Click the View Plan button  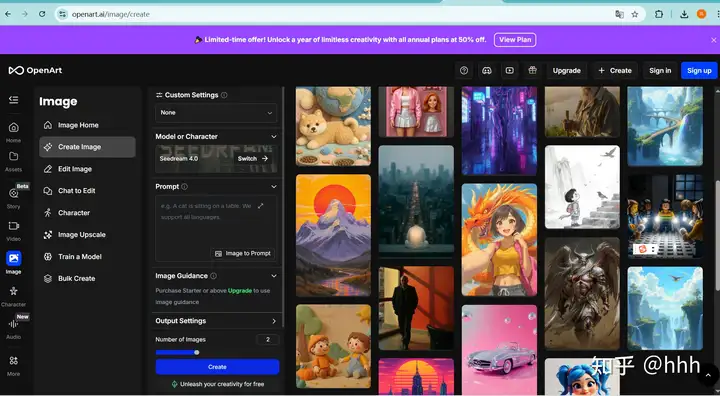[x=515, y=40]
